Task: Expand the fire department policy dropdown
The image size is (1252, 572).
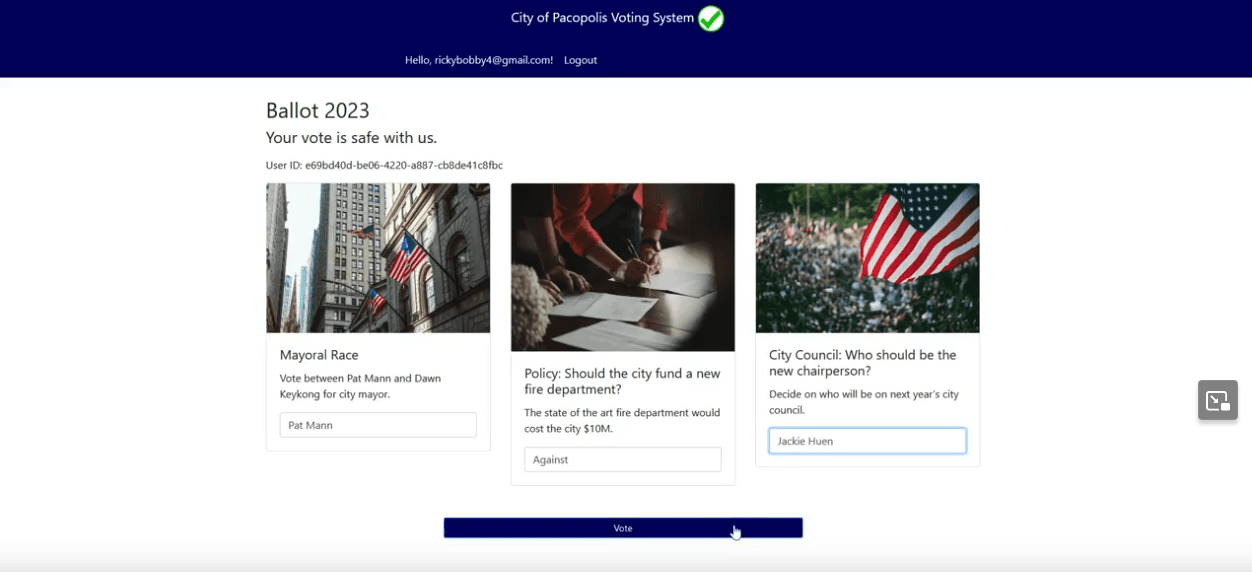Action: point(622,460)
